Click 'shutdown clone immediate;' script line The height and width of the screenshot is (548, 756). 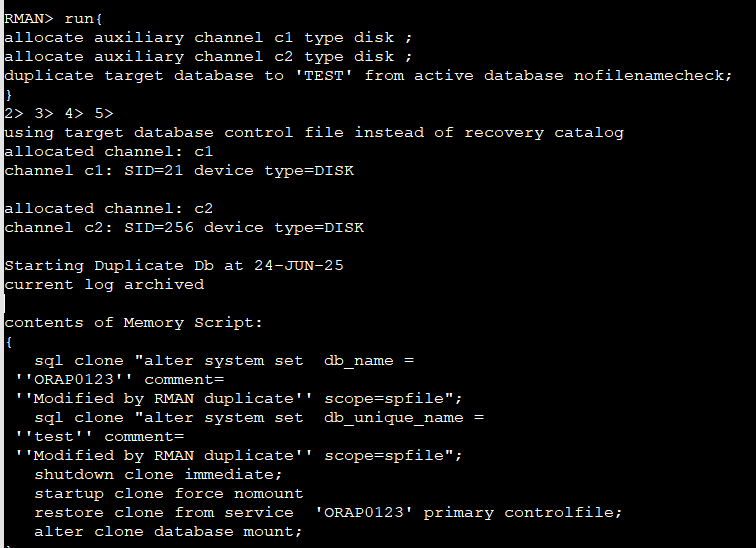click(x=158, y=474)
